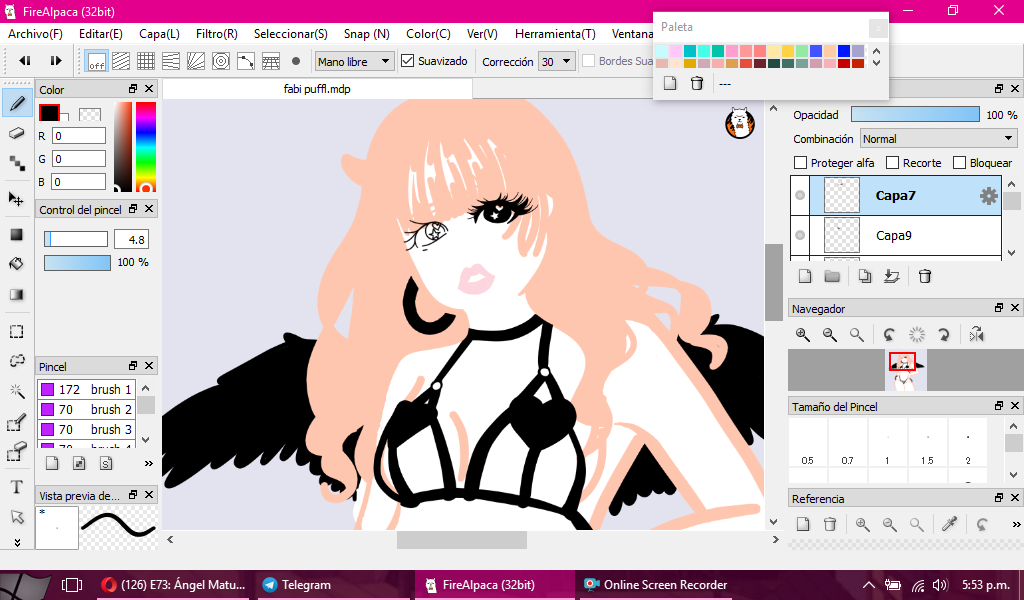
Task: Adjust the Opacidad slider
Action: coord(915,114)
